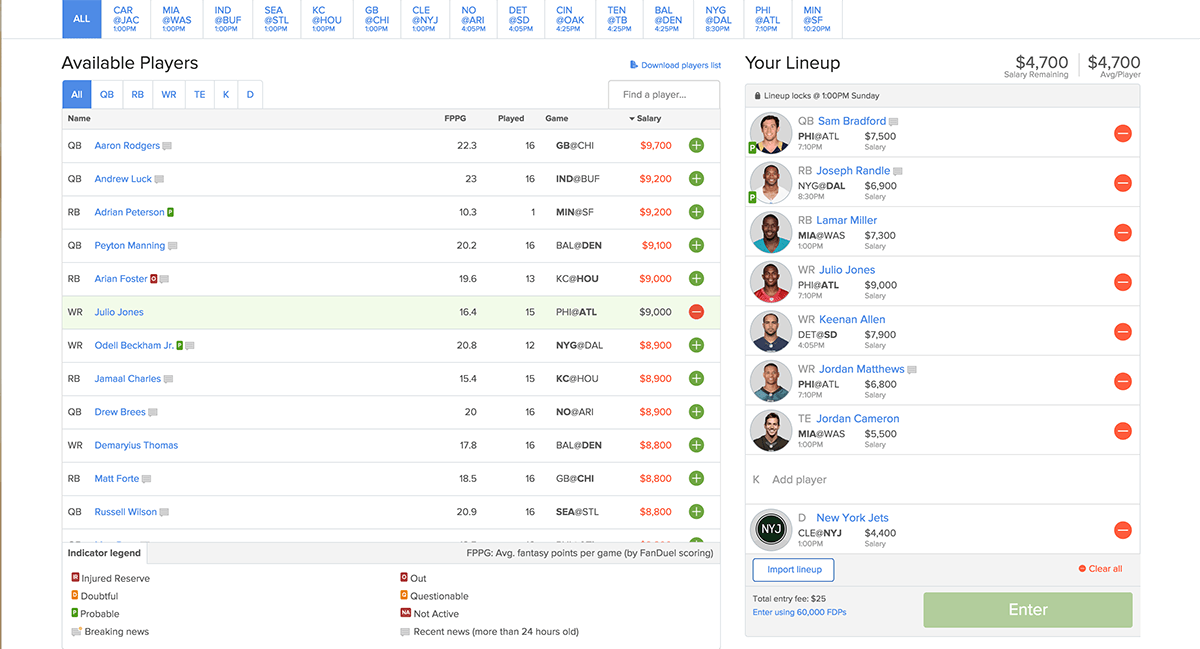Click Sam Bradford's player photo
The height and width of the screenshot is (649, 1200).
point(771,133)
